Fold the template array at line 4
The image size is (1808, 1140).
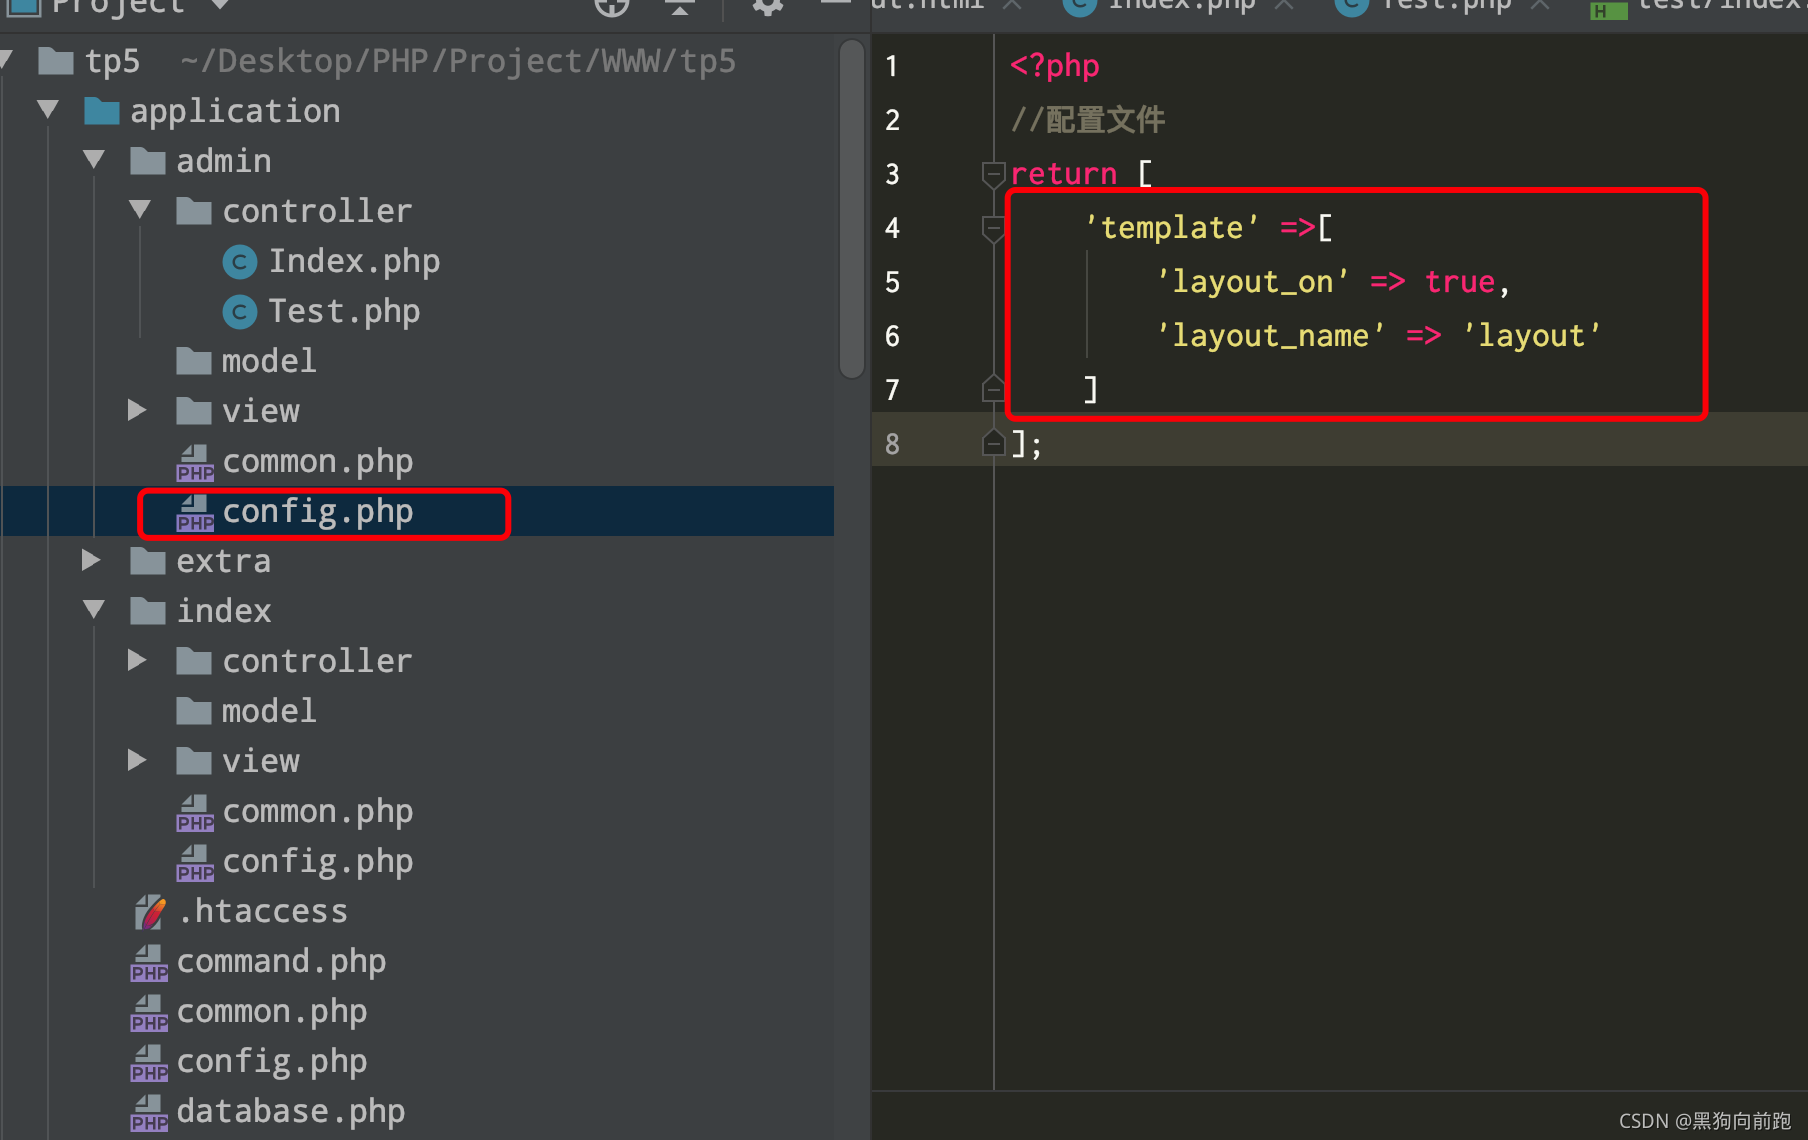[x=993, y=229]
